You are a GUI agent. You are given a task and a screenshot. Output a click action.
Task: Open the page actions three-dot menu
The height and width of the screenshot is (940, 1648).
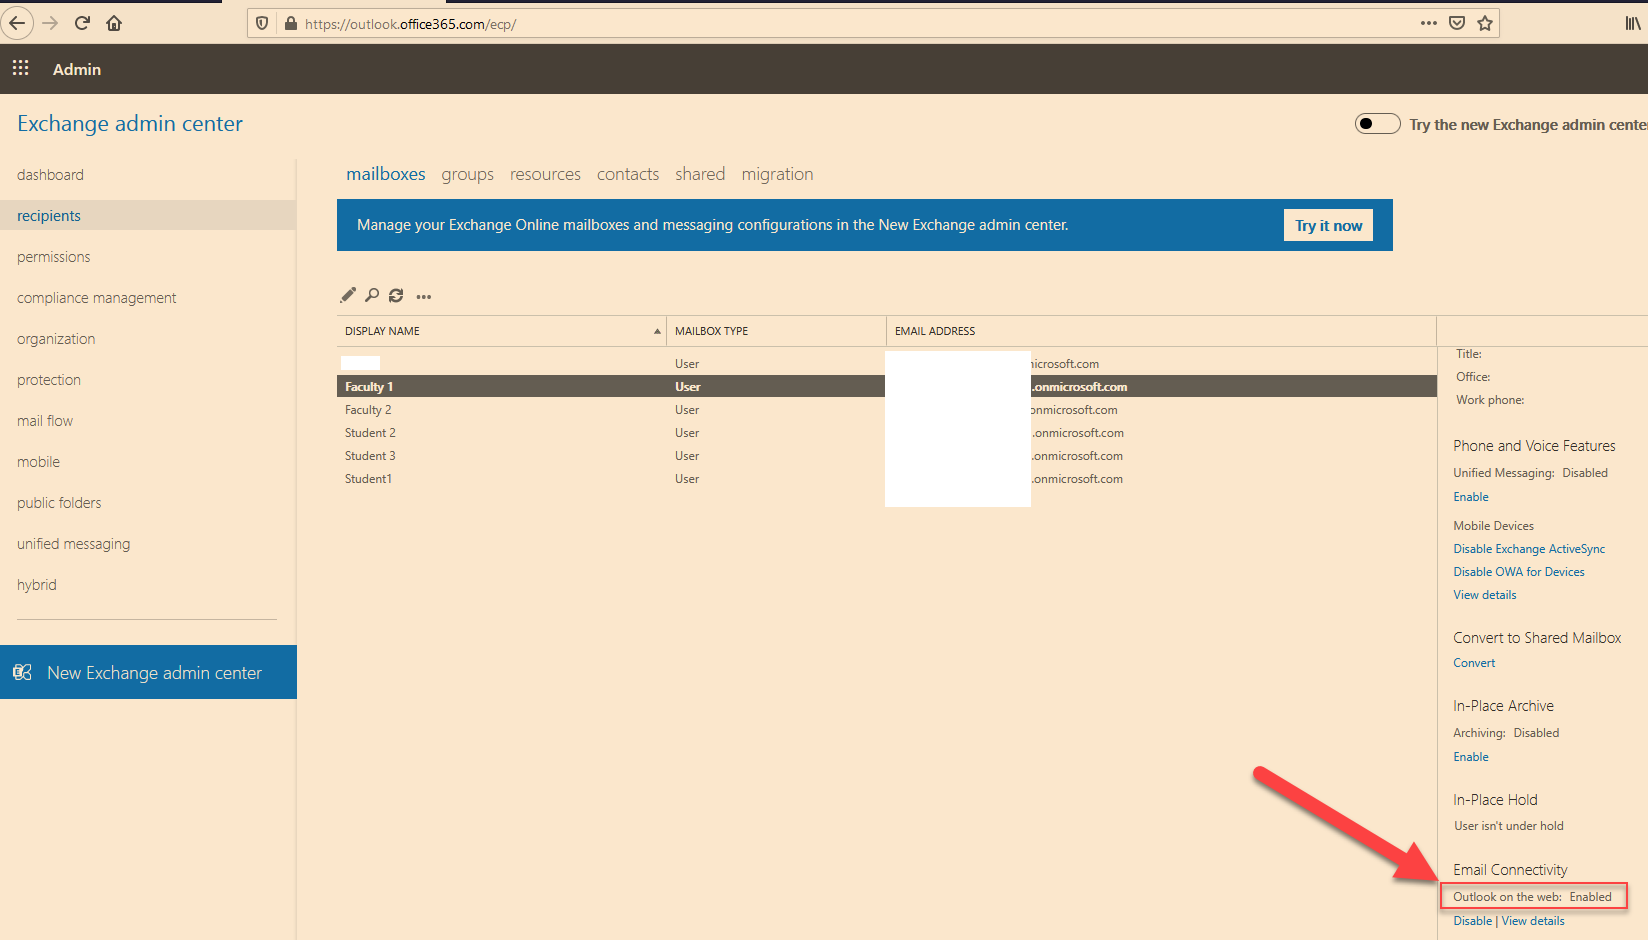(1428, 23)
